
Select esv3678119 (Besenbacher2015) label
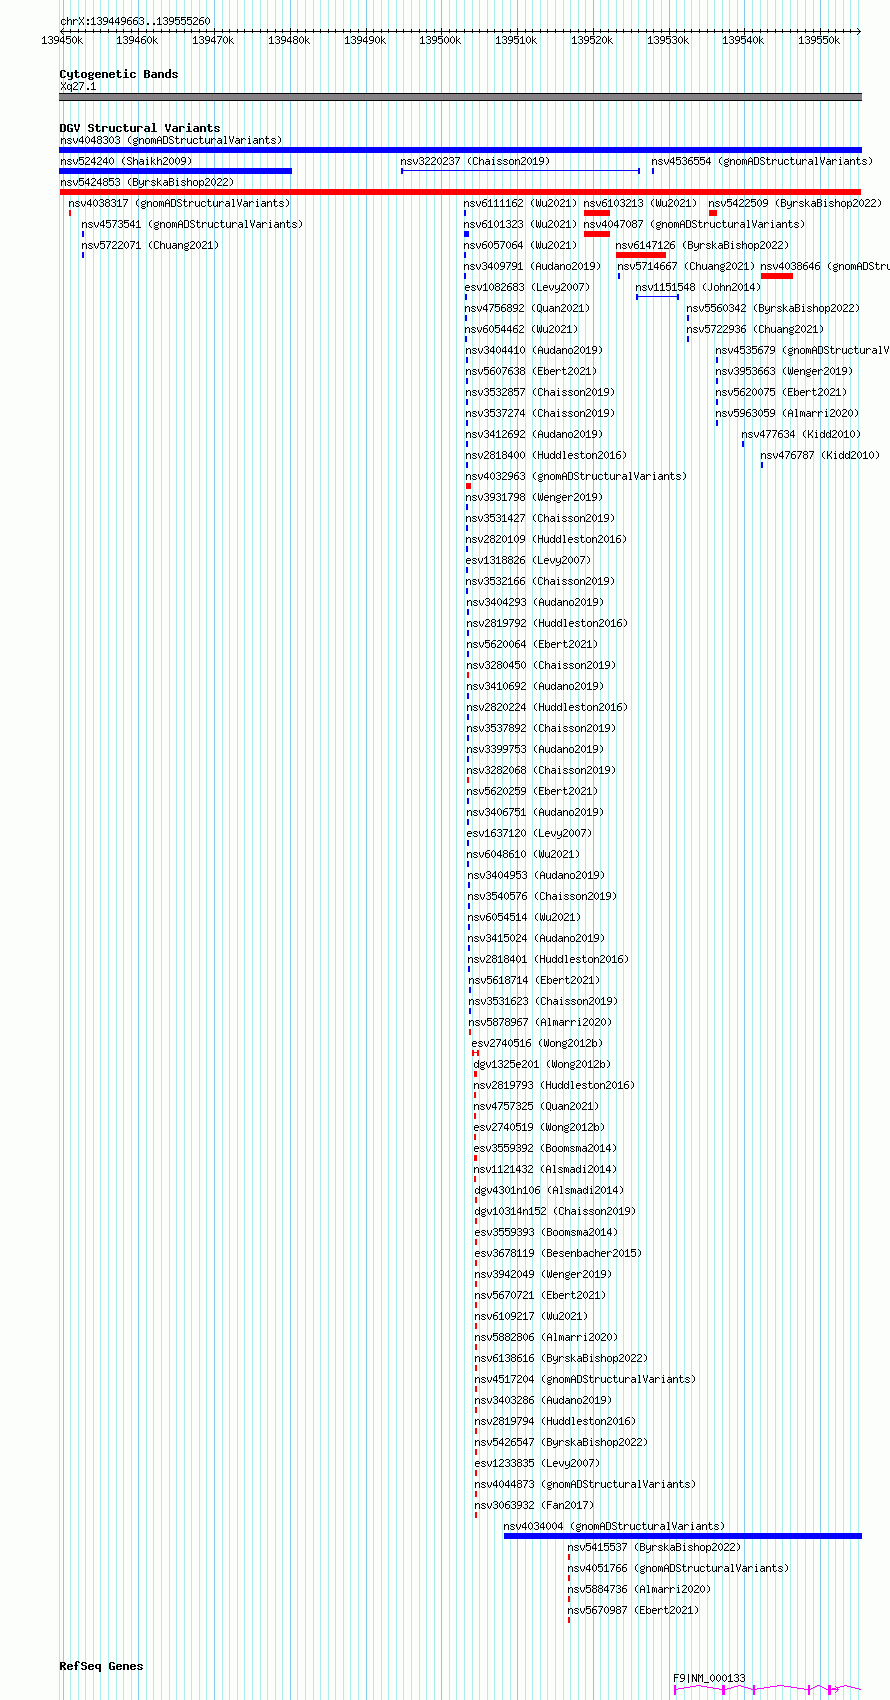click(x=558, y=1253)
